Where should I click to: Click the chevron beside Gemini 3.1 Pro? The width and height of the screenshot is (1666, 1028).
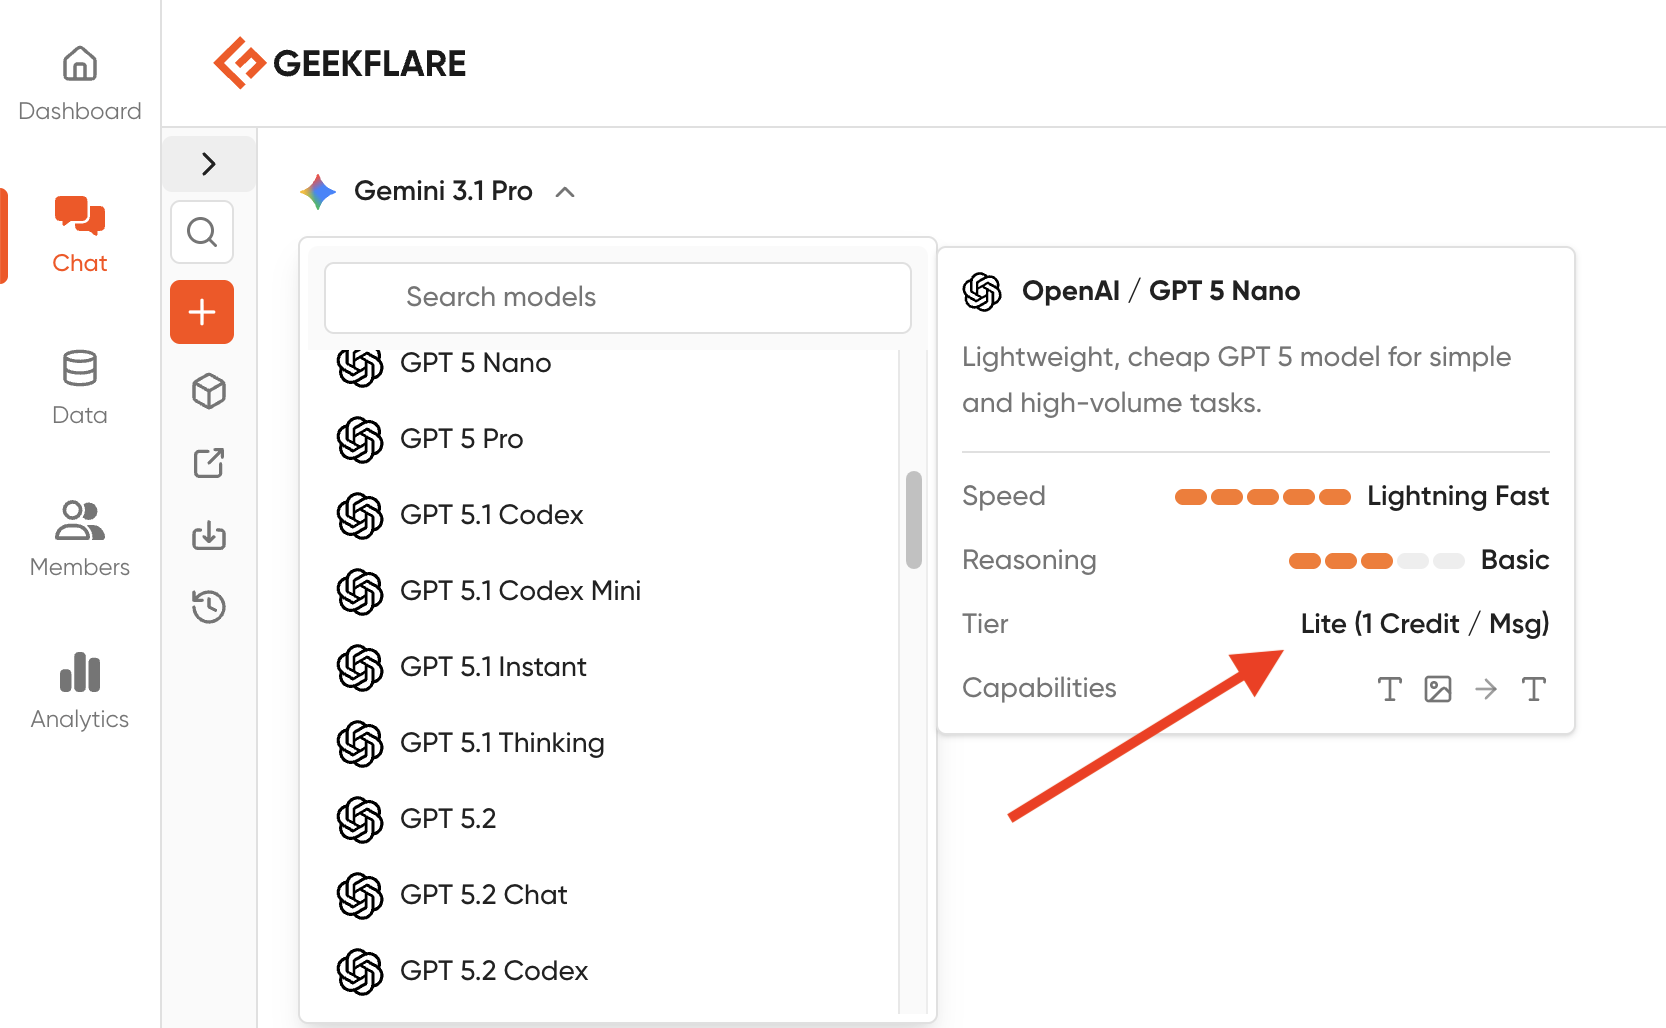pos(565,192)
